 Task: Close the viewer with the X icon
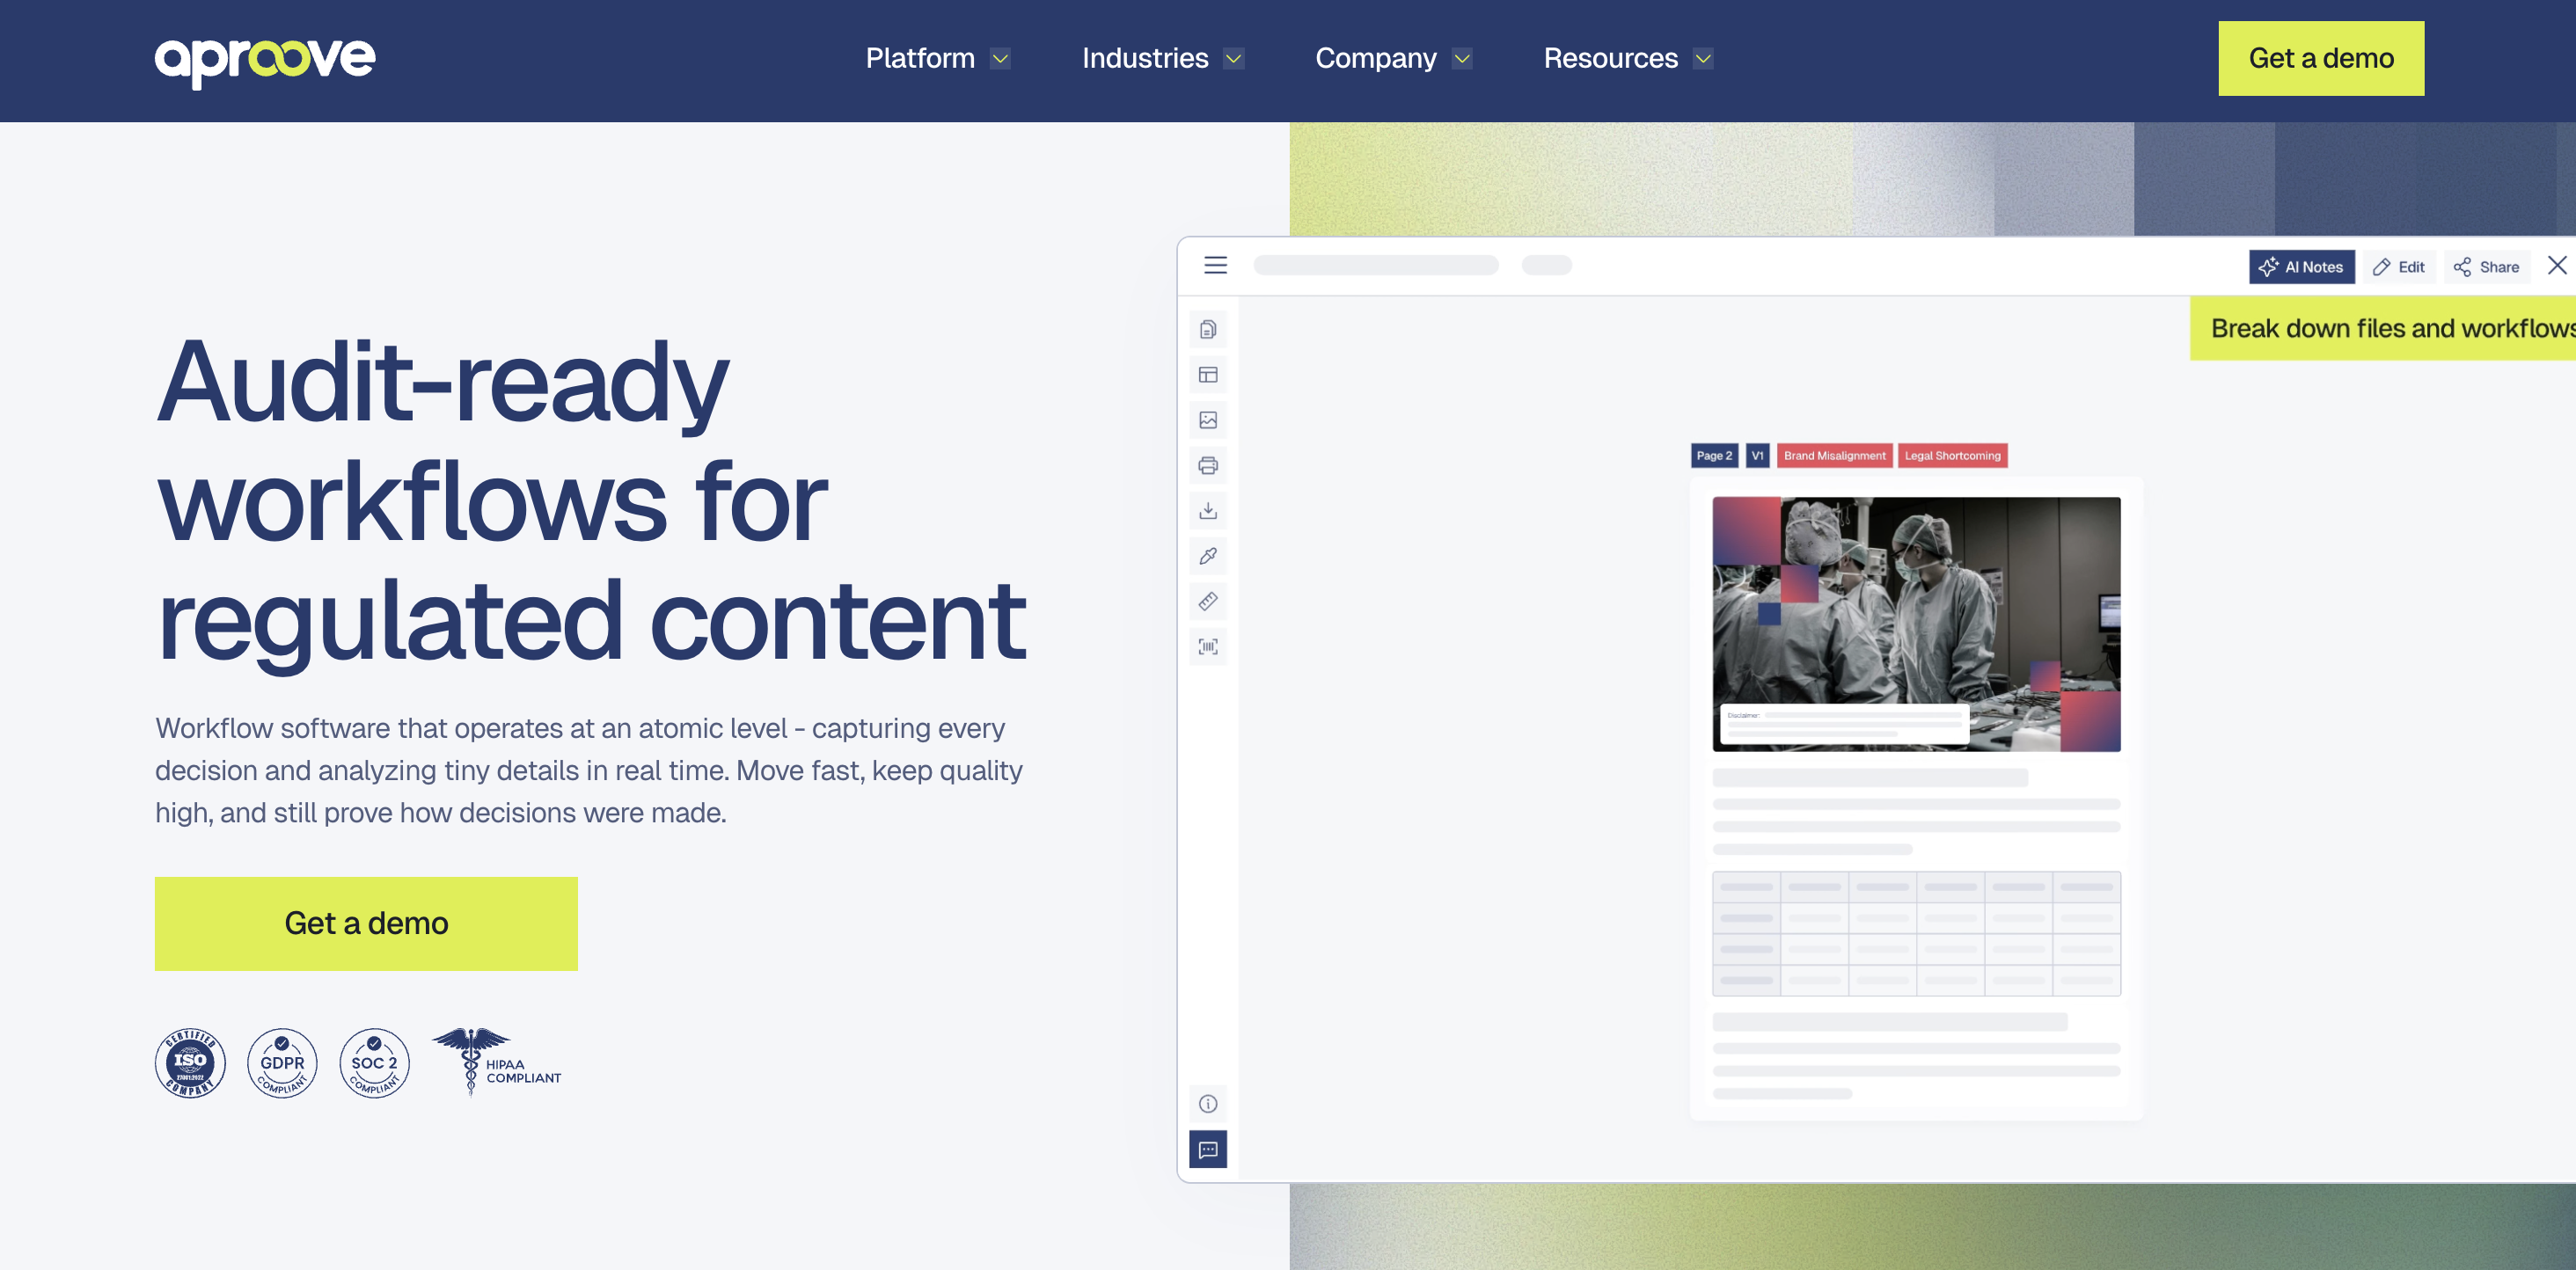point(2557,265)
